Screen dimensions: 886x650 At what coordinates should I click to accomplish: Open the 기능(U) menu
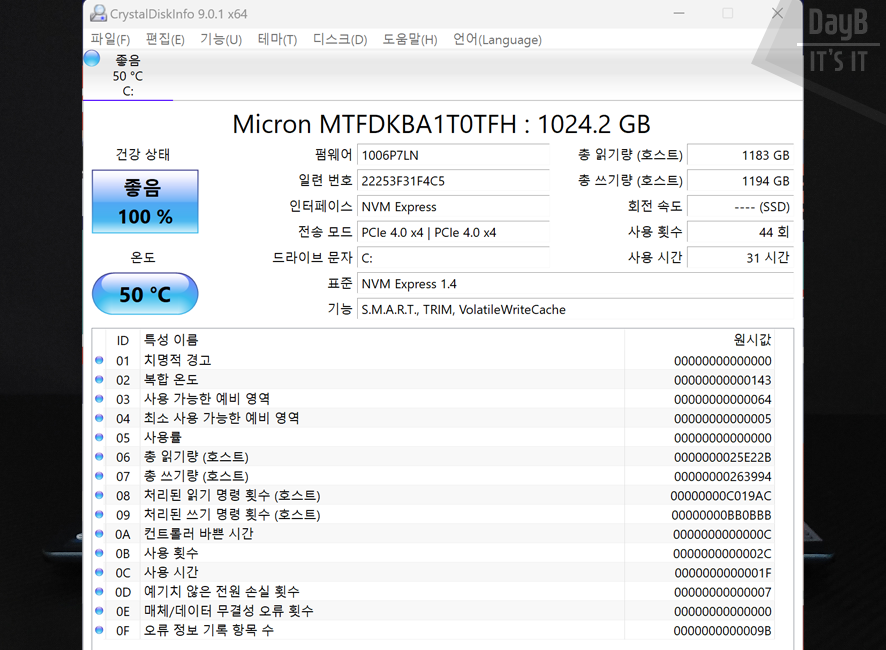(x=221, y=40)
